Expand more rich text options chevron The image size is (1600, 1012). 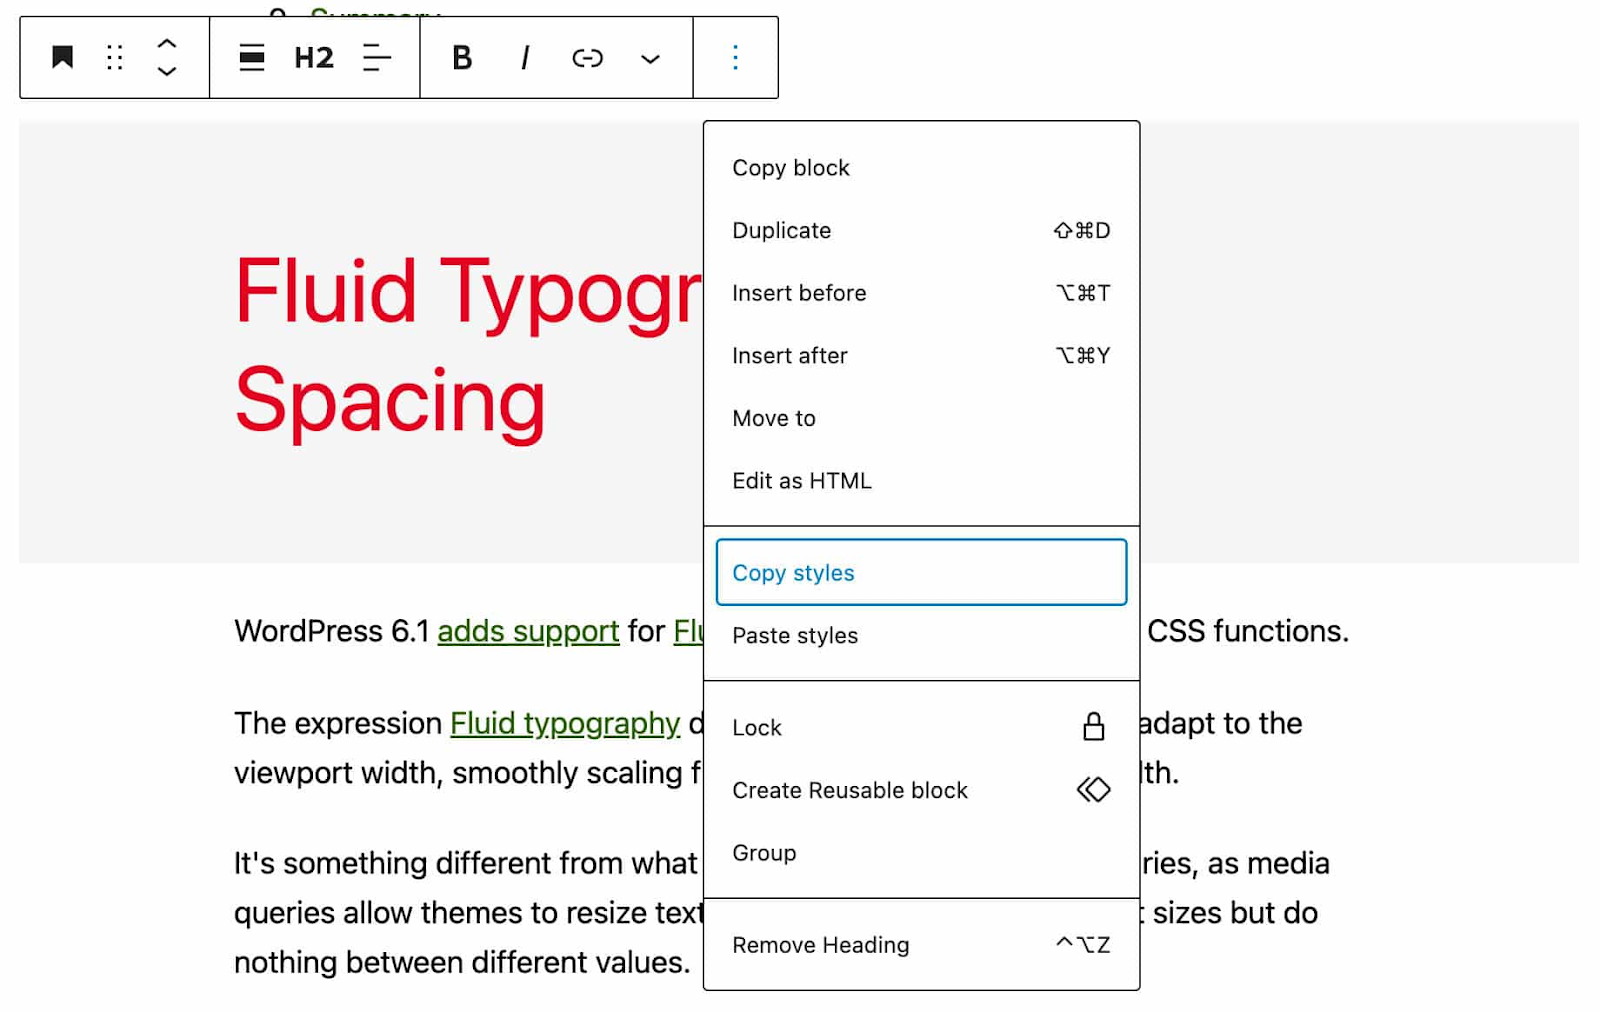[650, 59]
